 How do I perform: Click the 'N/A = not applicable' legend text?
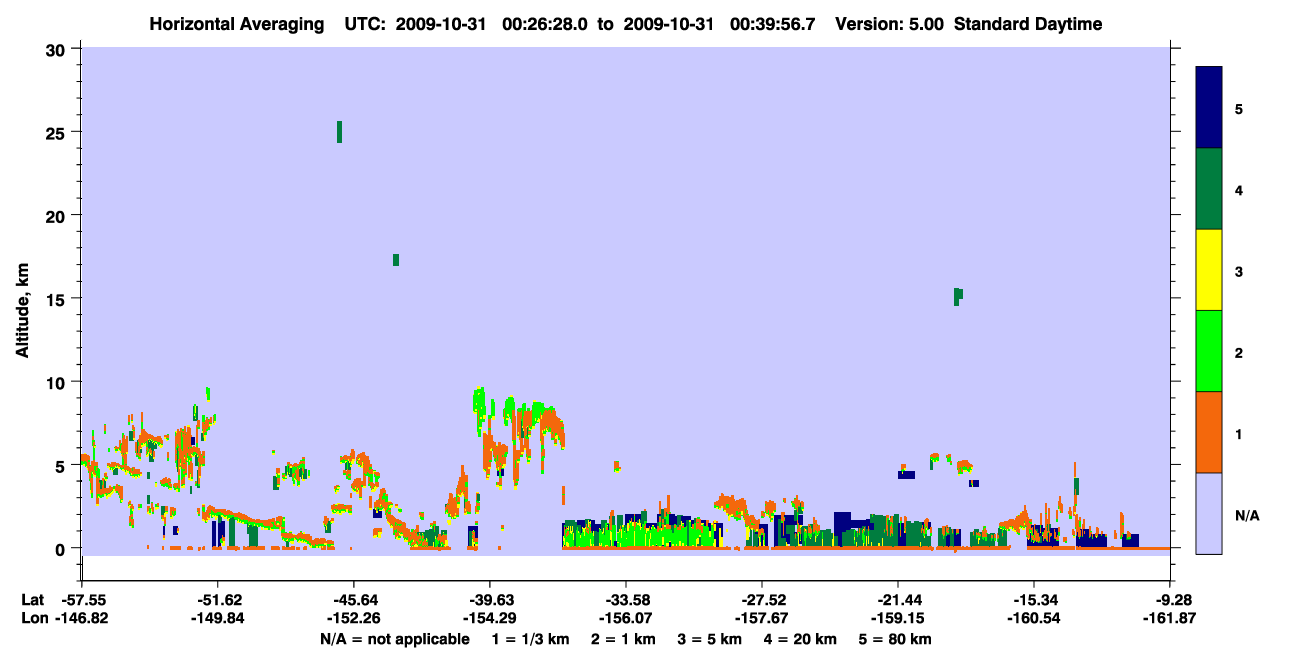pos(394,639)
